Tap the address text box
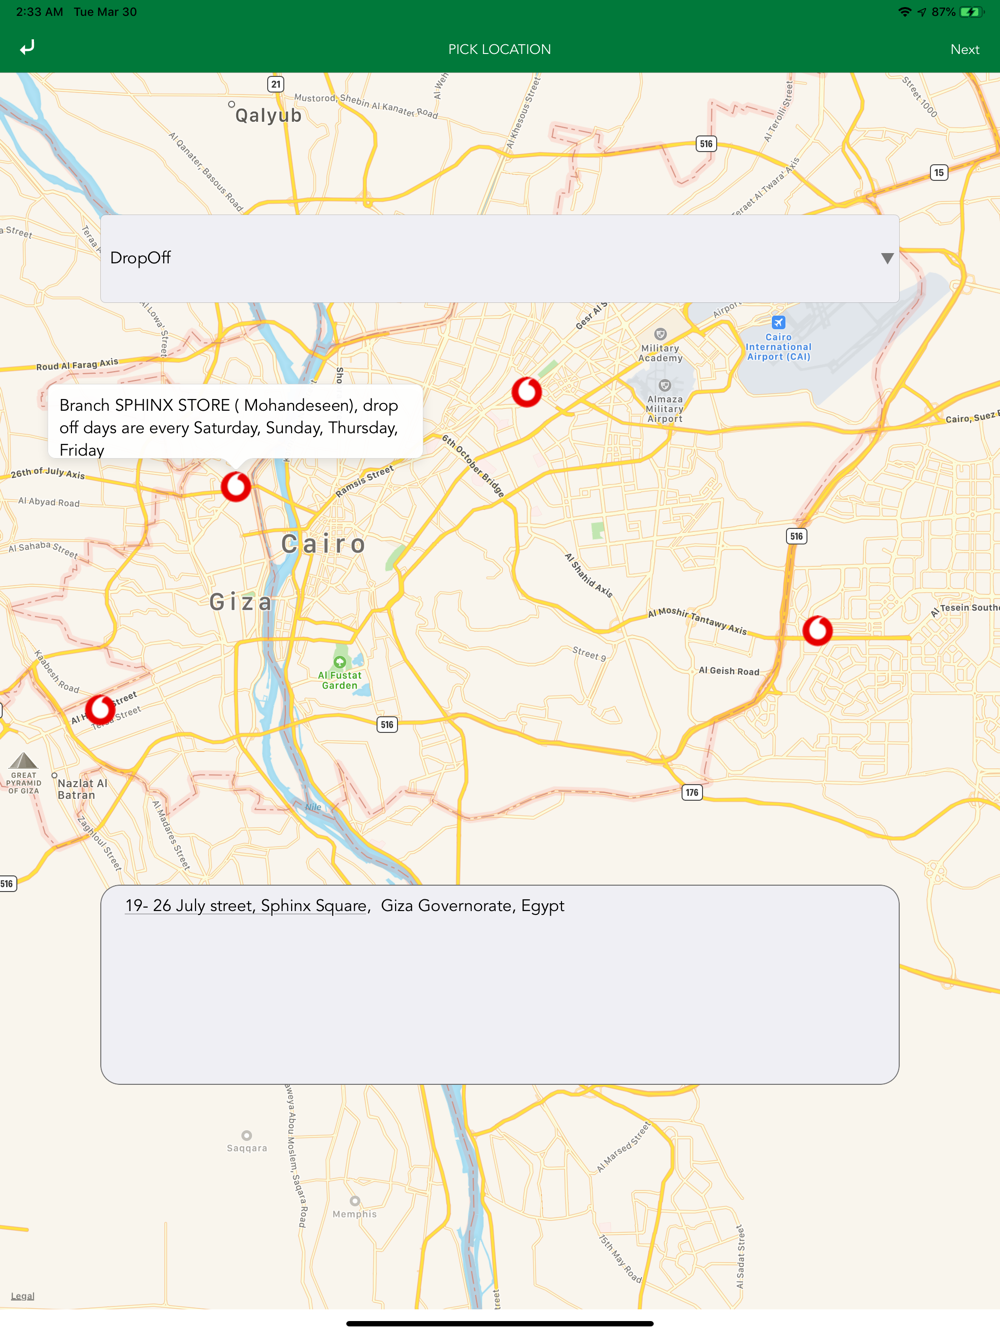The width and height of the screenshot is (1000, 1334). coord(499,984)
